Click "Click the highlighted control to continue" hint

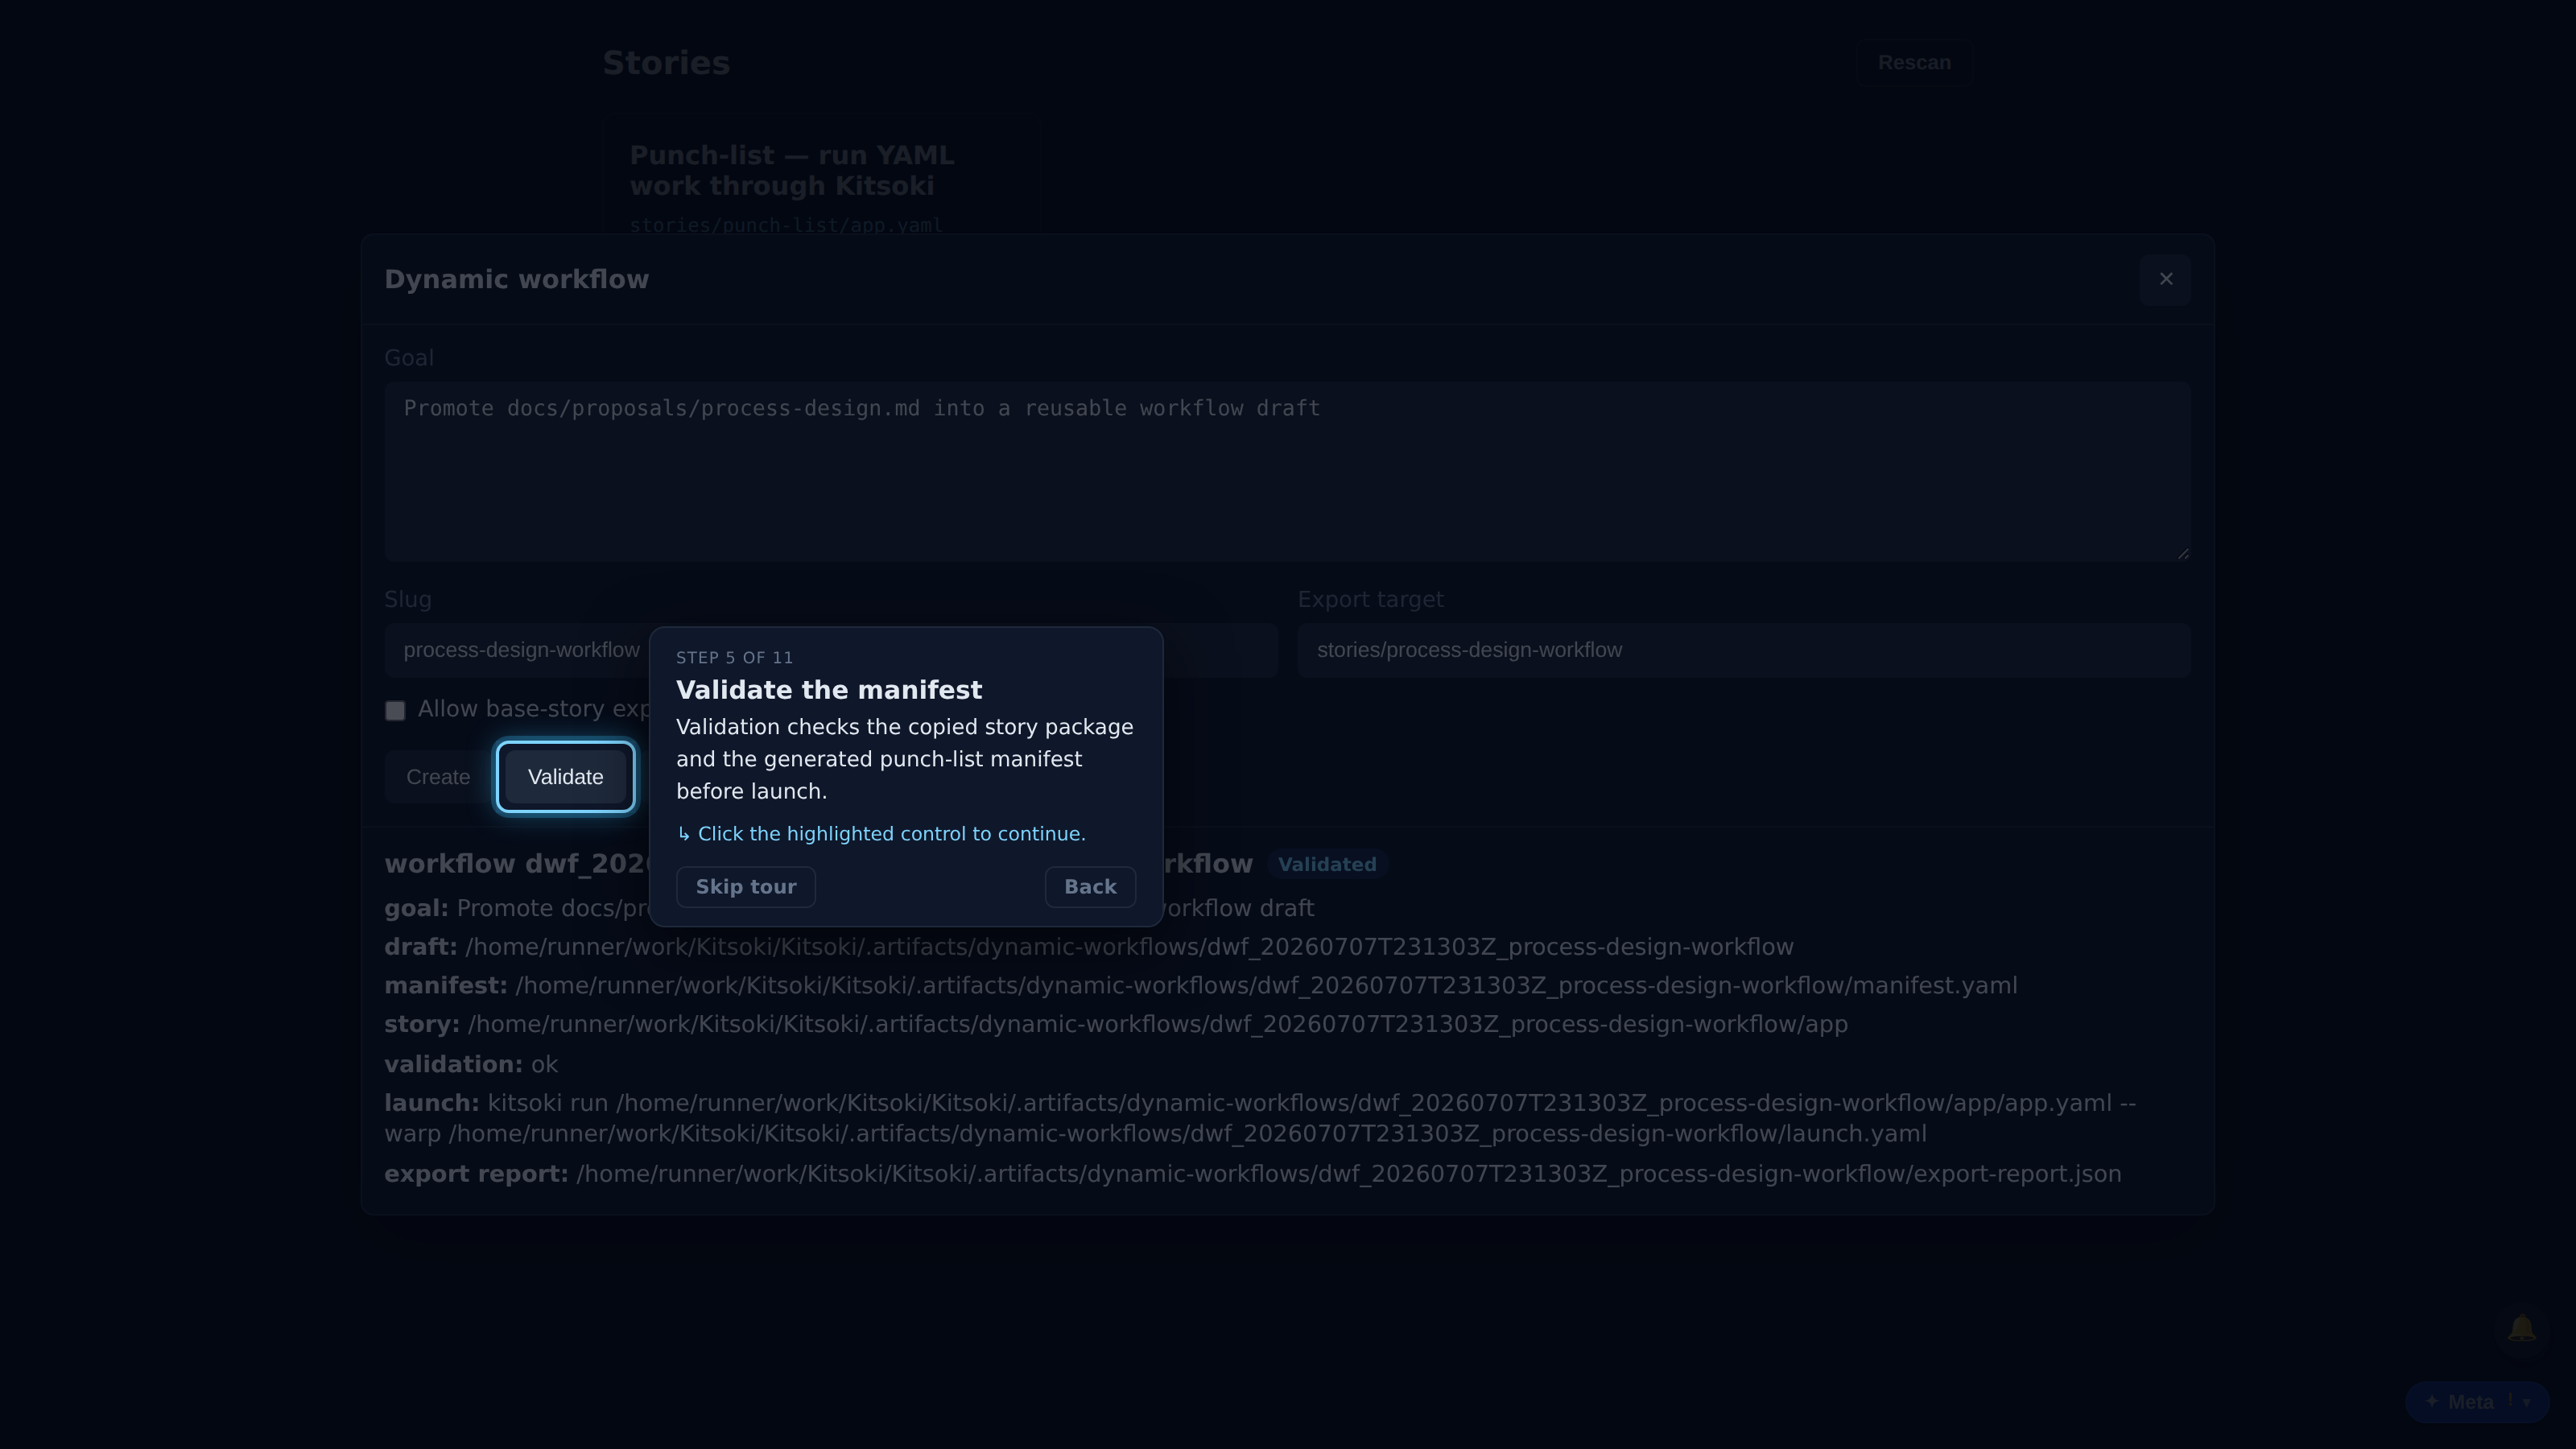pos(881,834)
